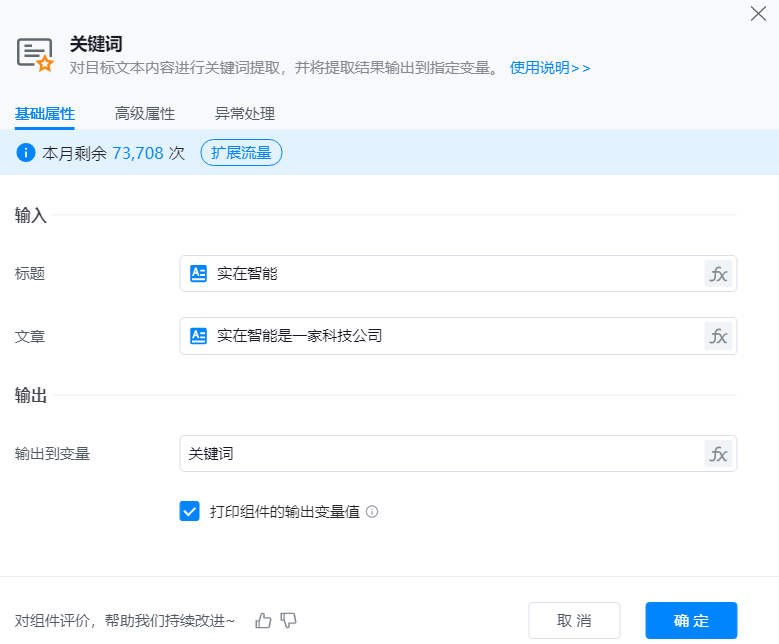Close the 关键词 dialog with X

coord(758,14)
